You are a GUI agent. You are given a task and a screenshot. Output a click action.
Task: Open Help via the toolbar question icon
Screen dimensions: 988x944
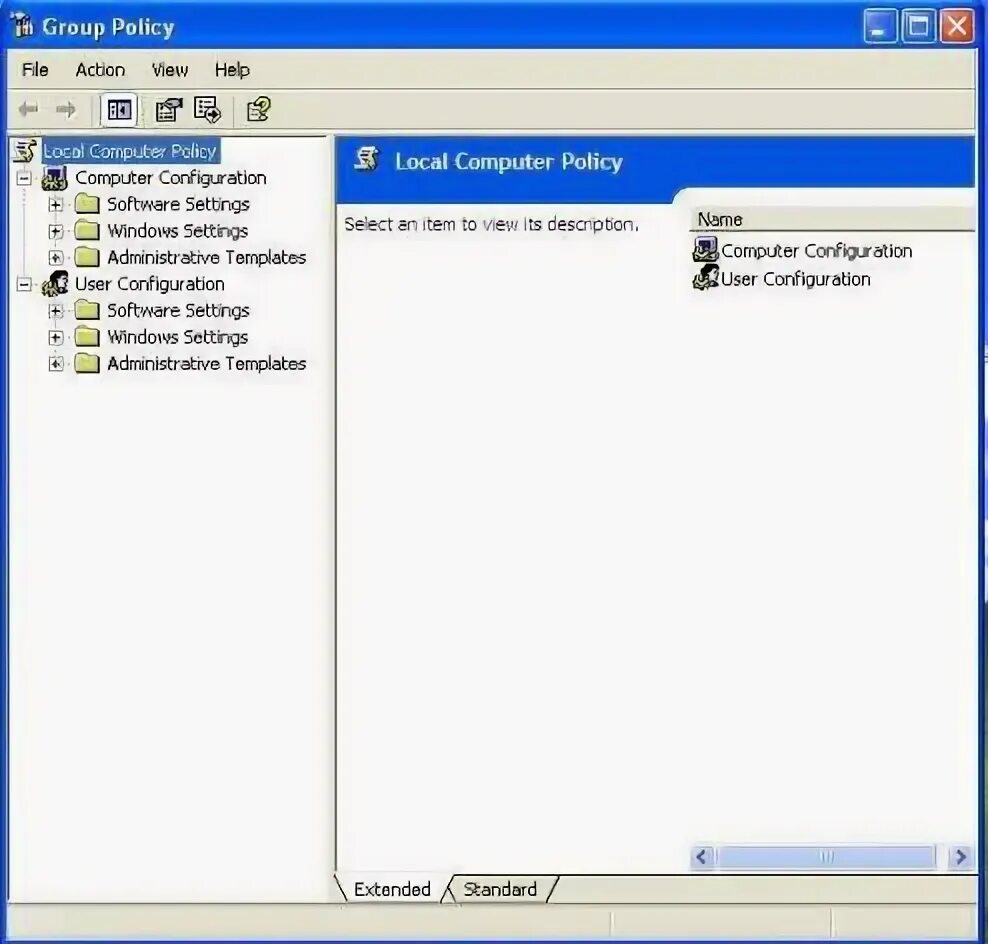[x=258, y=110]
